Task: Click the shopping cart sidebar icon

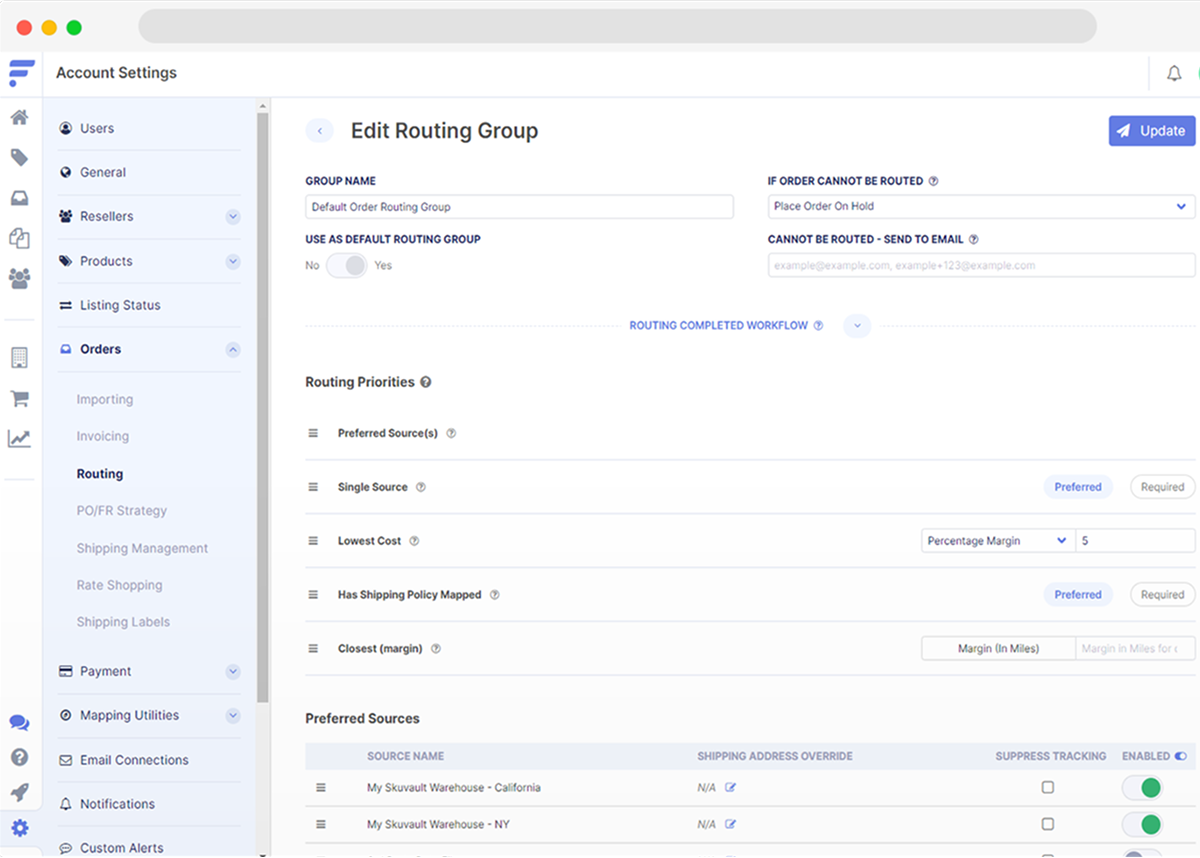Action: 19,399
